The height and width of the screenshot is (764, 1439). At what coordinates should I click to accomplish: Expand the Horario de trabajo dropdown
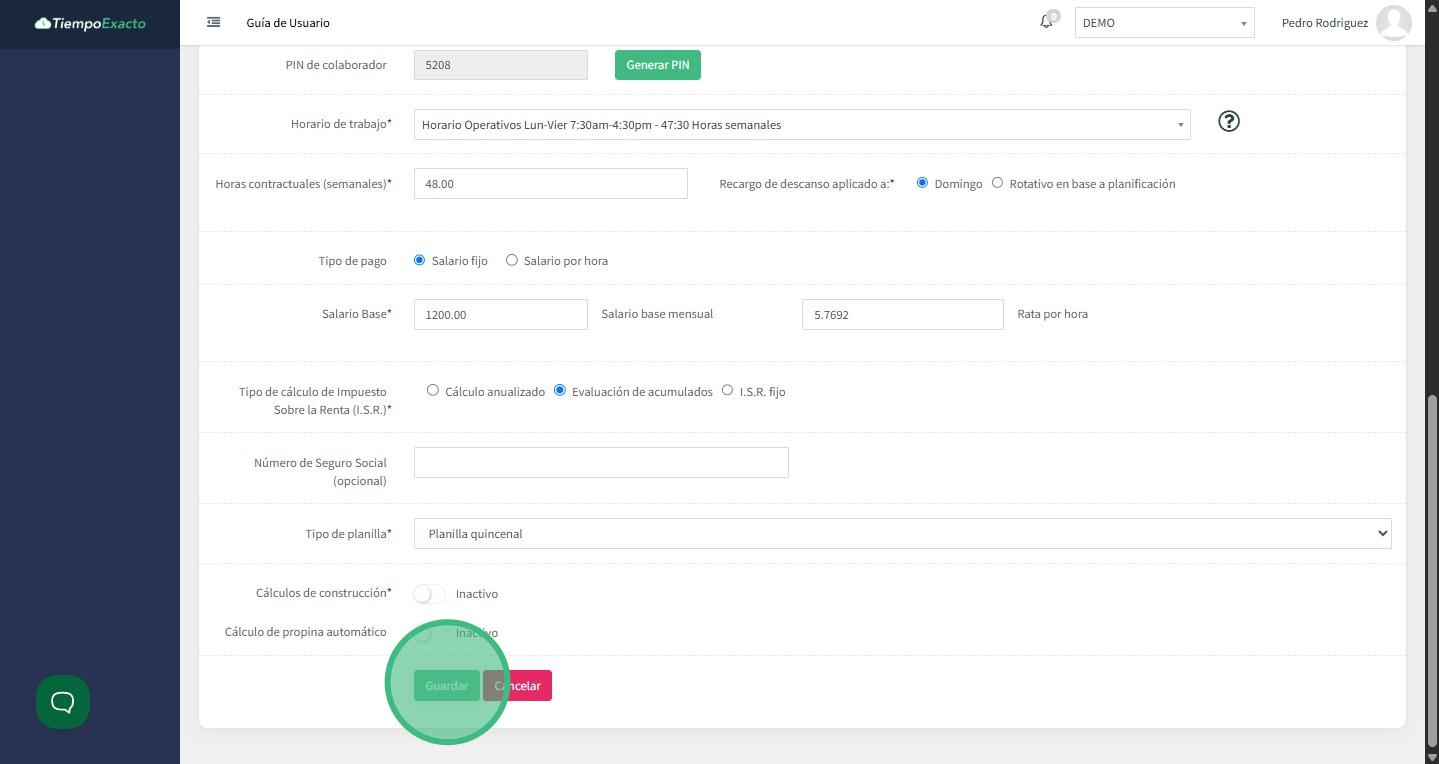801,125
